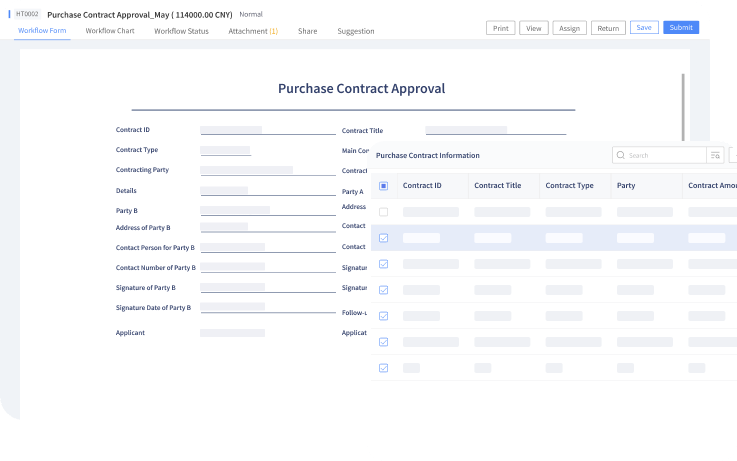This screenshot has height=461, width=737.
Task: Click the View button
Action: (x=533, y=28)
